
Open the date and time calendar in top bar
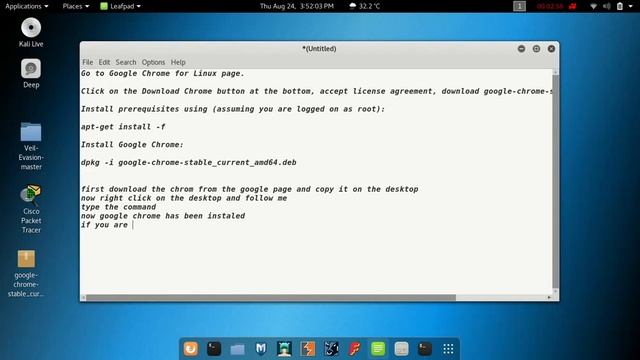point(297,6)
